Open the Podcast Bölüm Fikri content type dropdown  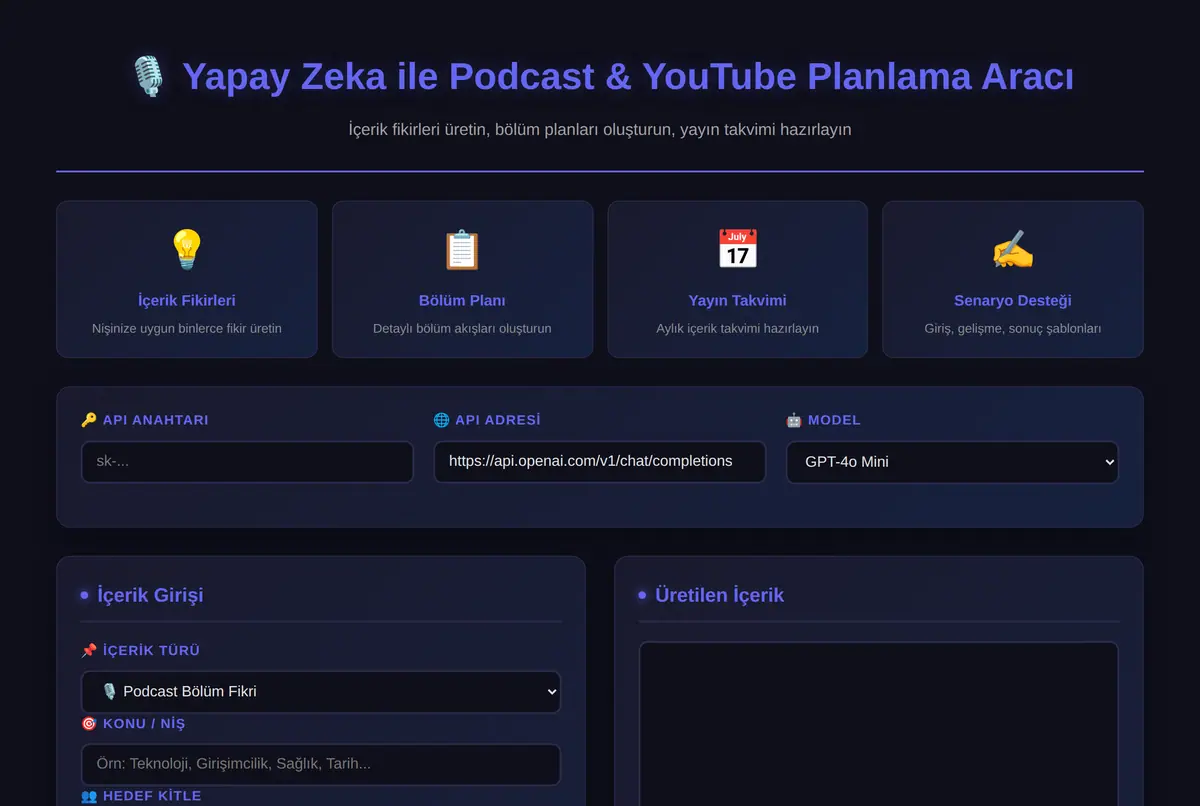(x=321, y=692)
